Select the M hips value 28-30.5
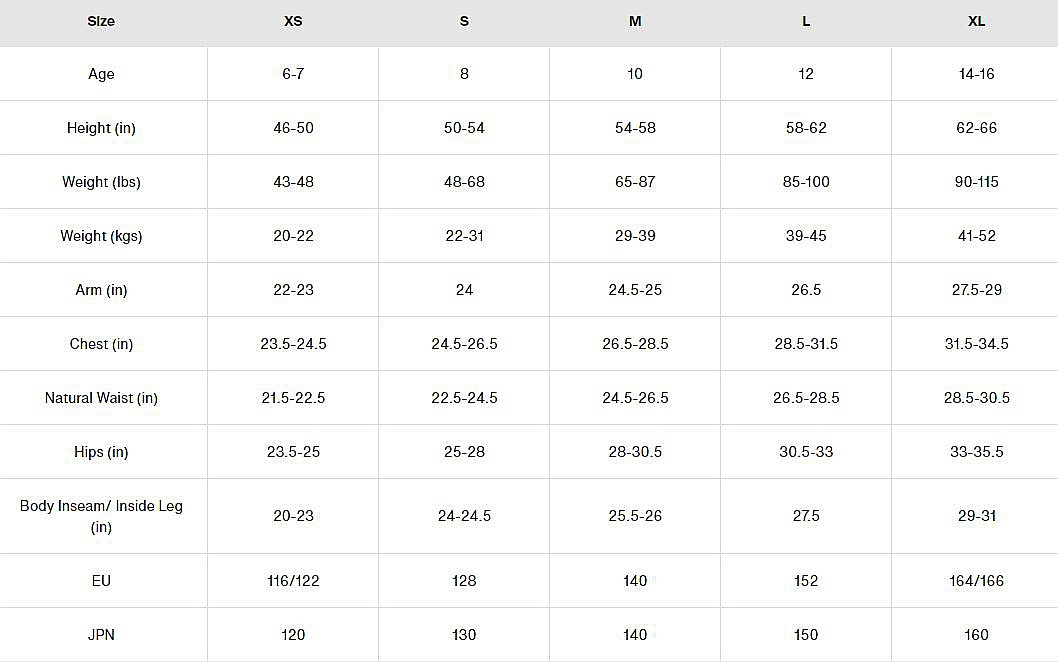Viewport: 1058px width, 662px height. tap(635, 452)
